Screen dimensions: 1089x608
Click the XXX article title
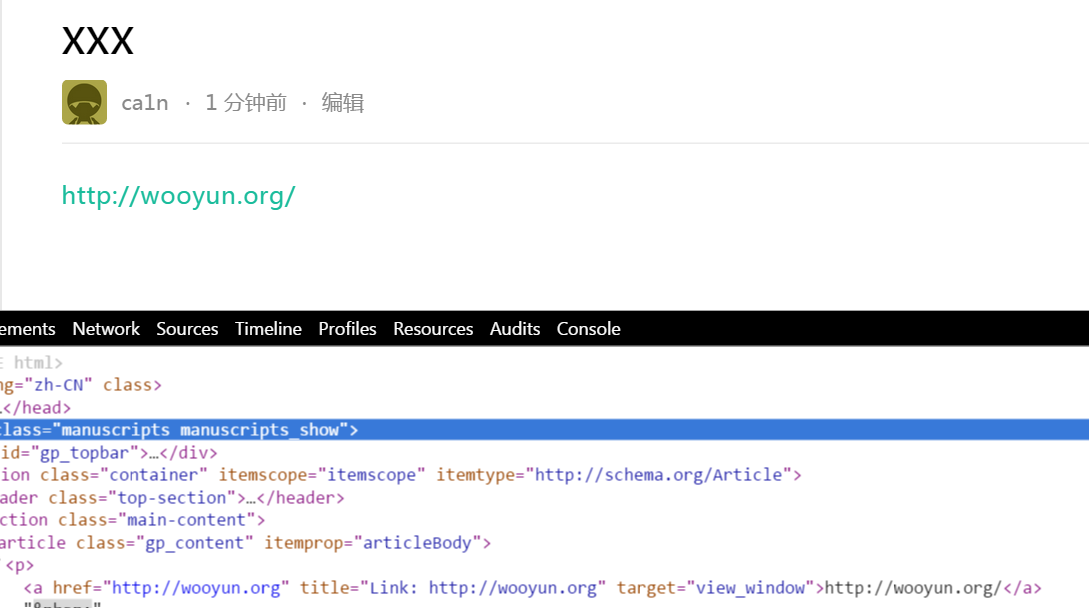[x=98, y=41]
